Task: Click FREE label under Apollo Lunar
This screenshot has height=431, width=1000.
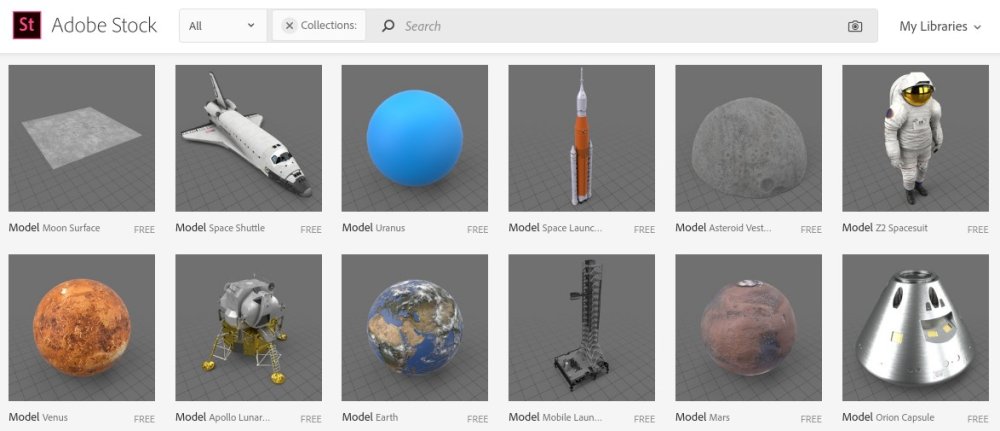Action: coord(311,419)
